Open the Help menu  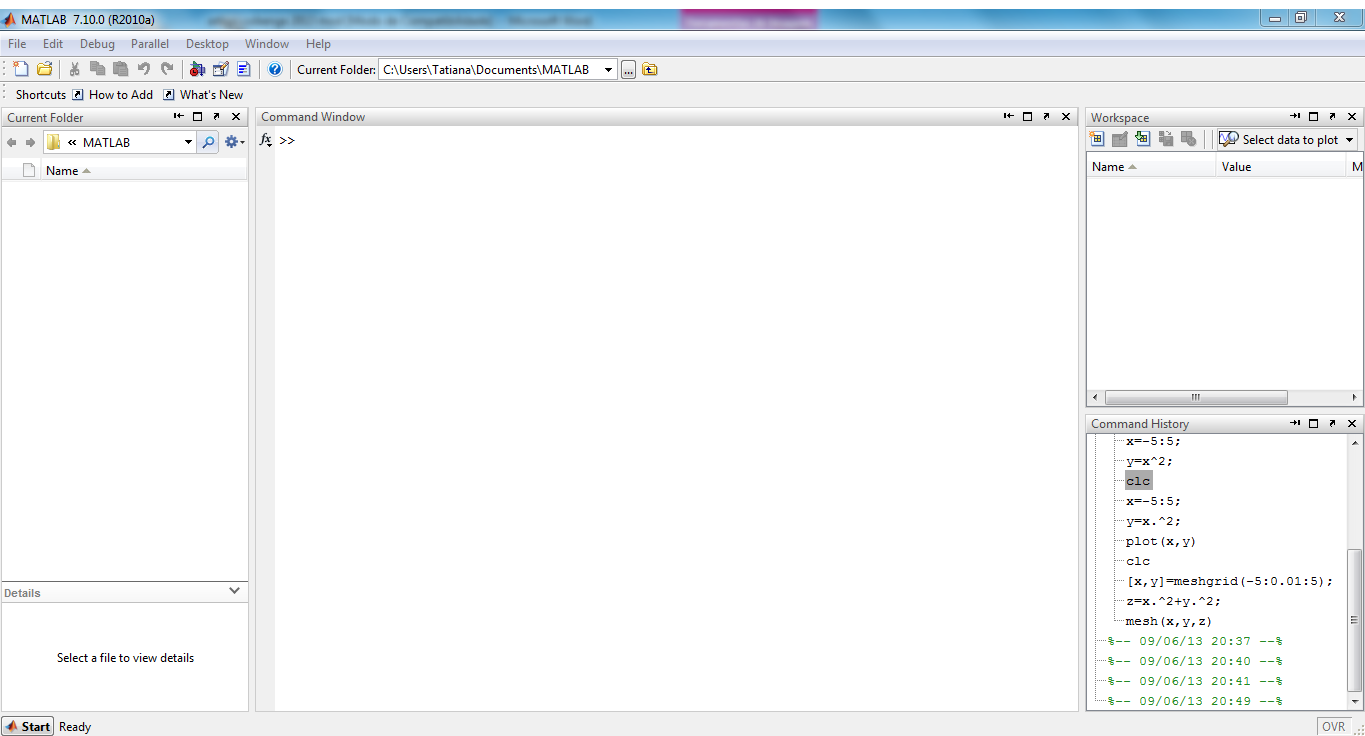point(318,44)
